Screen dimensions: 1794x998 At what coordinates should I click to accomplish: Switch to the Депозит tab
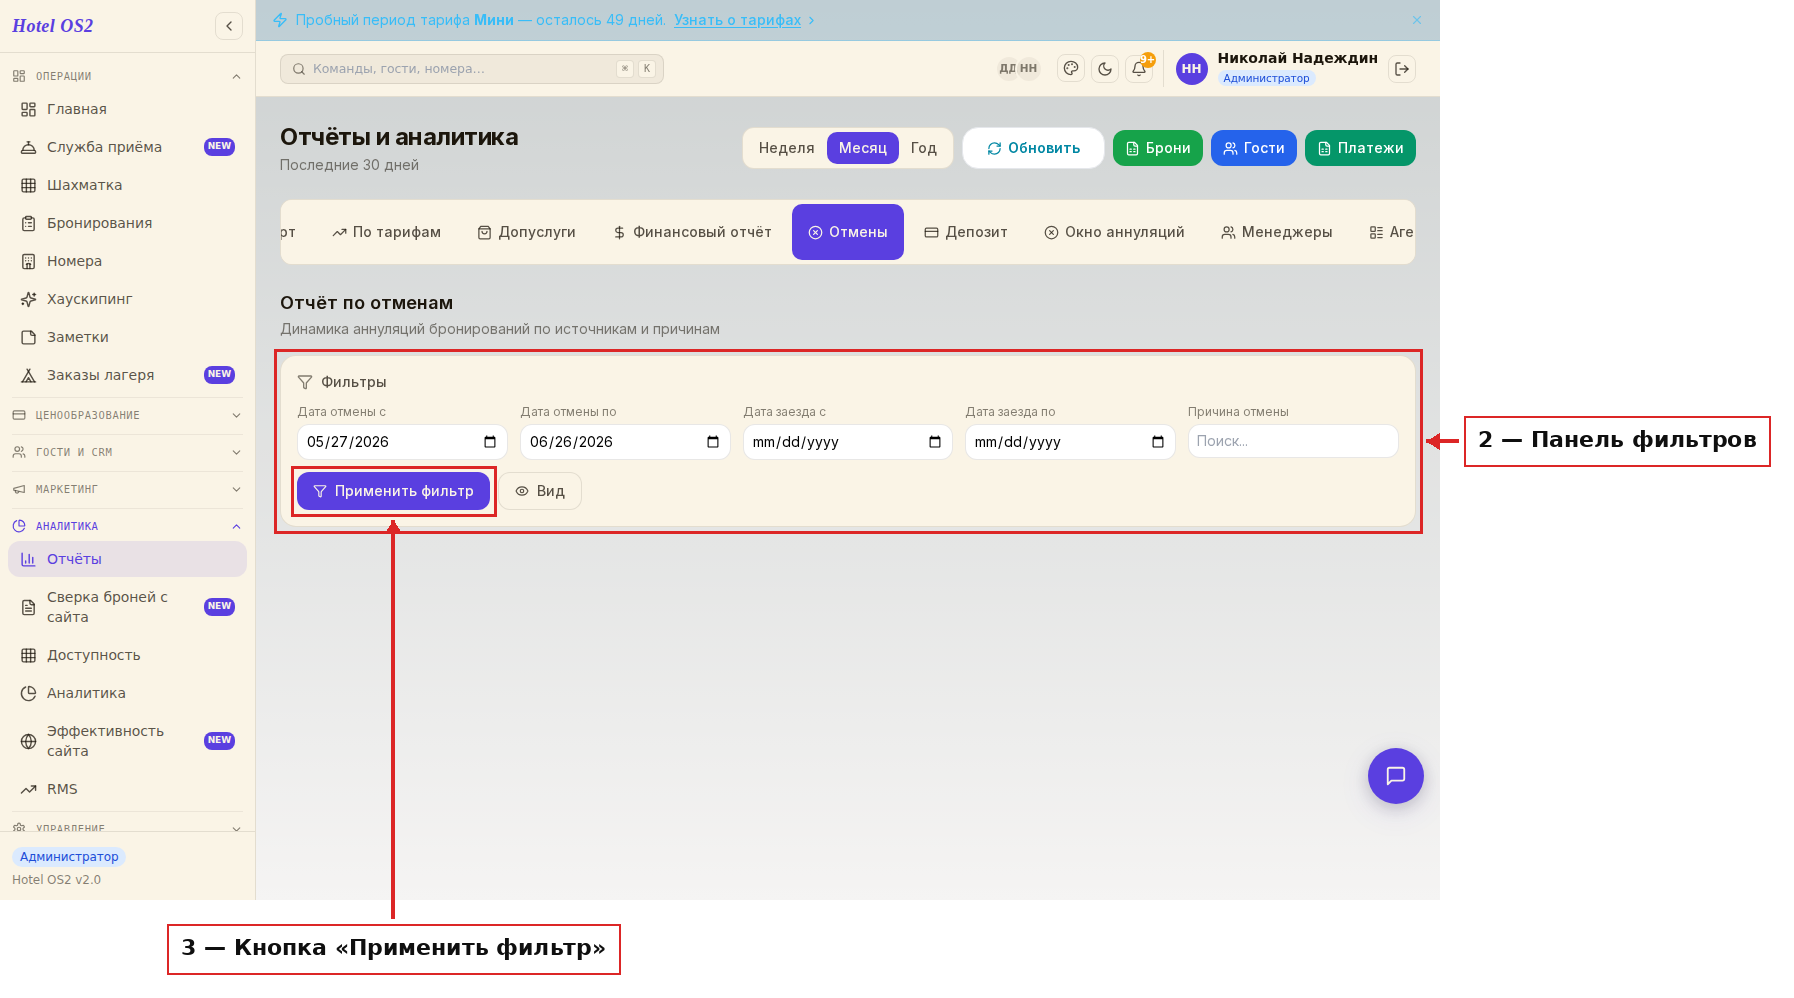coord(966,232)
